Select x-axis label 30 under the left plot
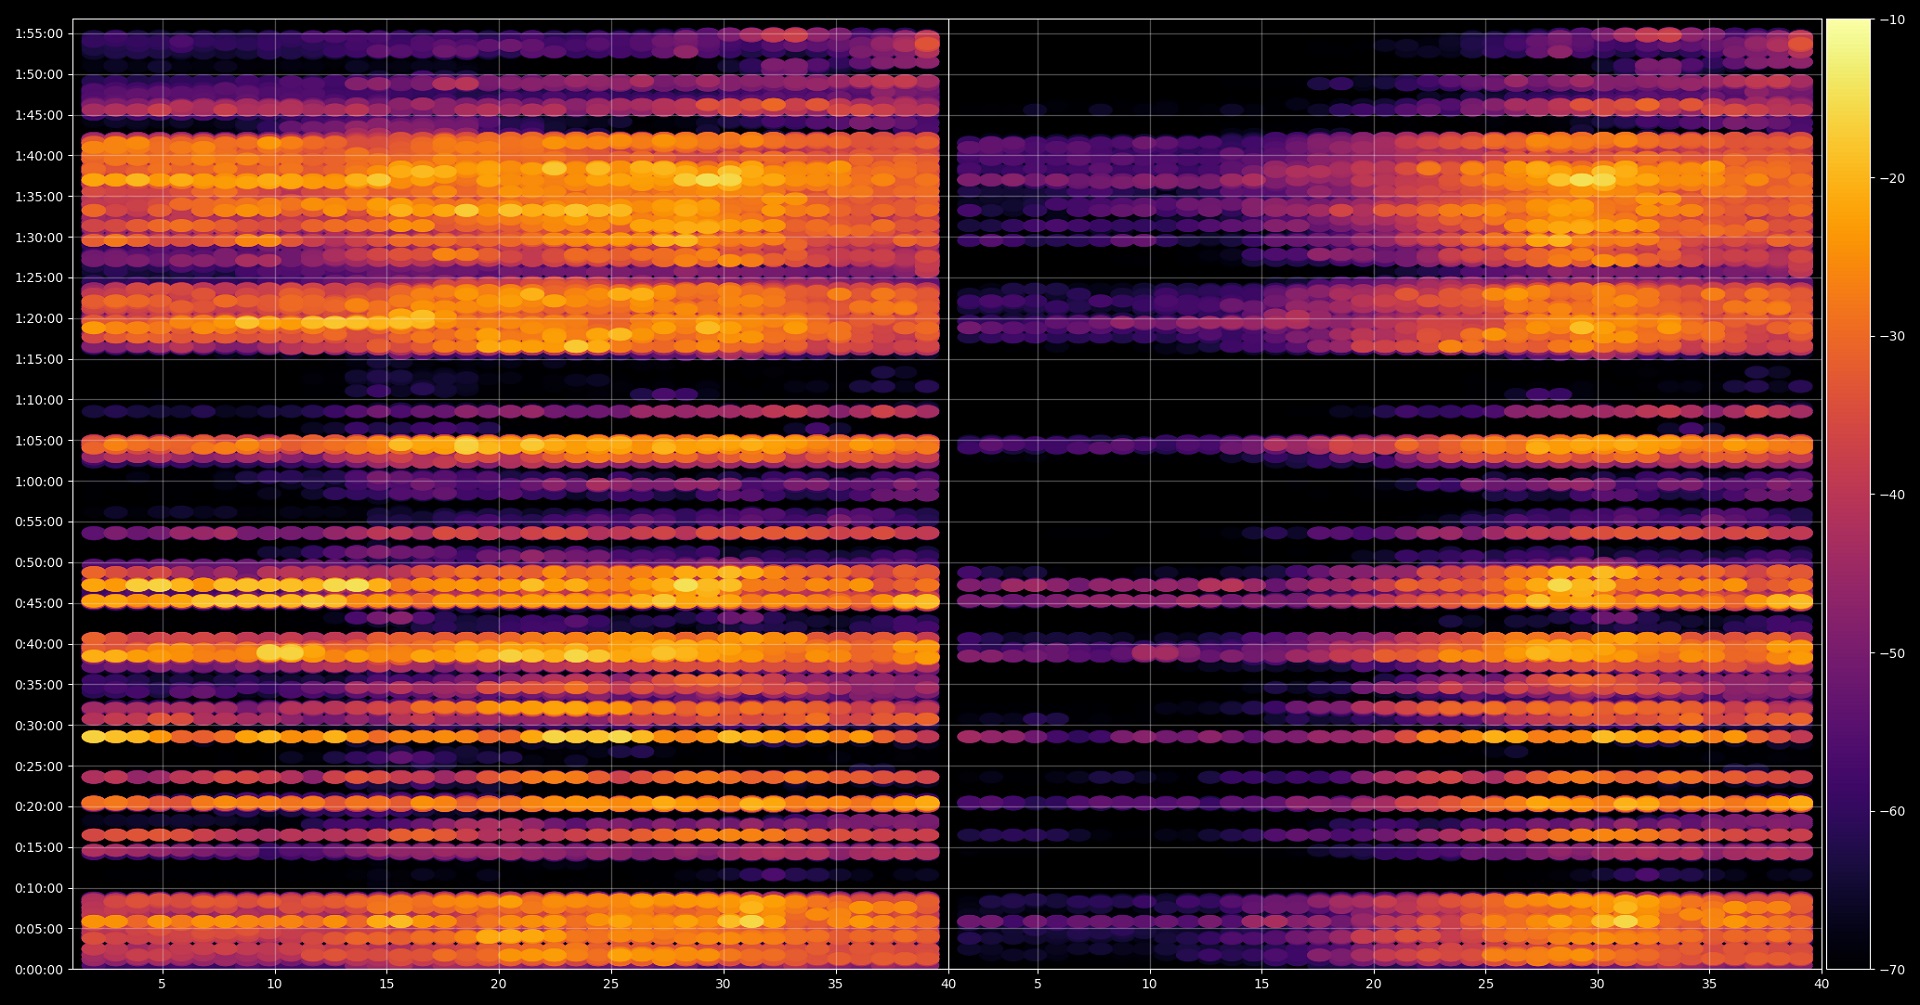 pos(723,984)
